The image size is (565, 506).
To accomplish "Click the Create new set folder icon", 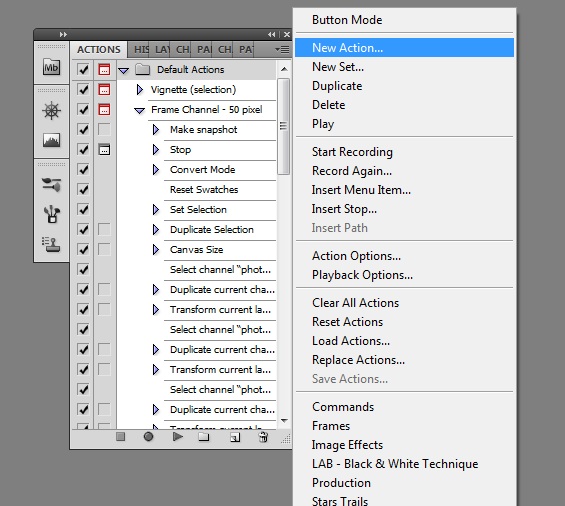I will (x=204, y=437).
